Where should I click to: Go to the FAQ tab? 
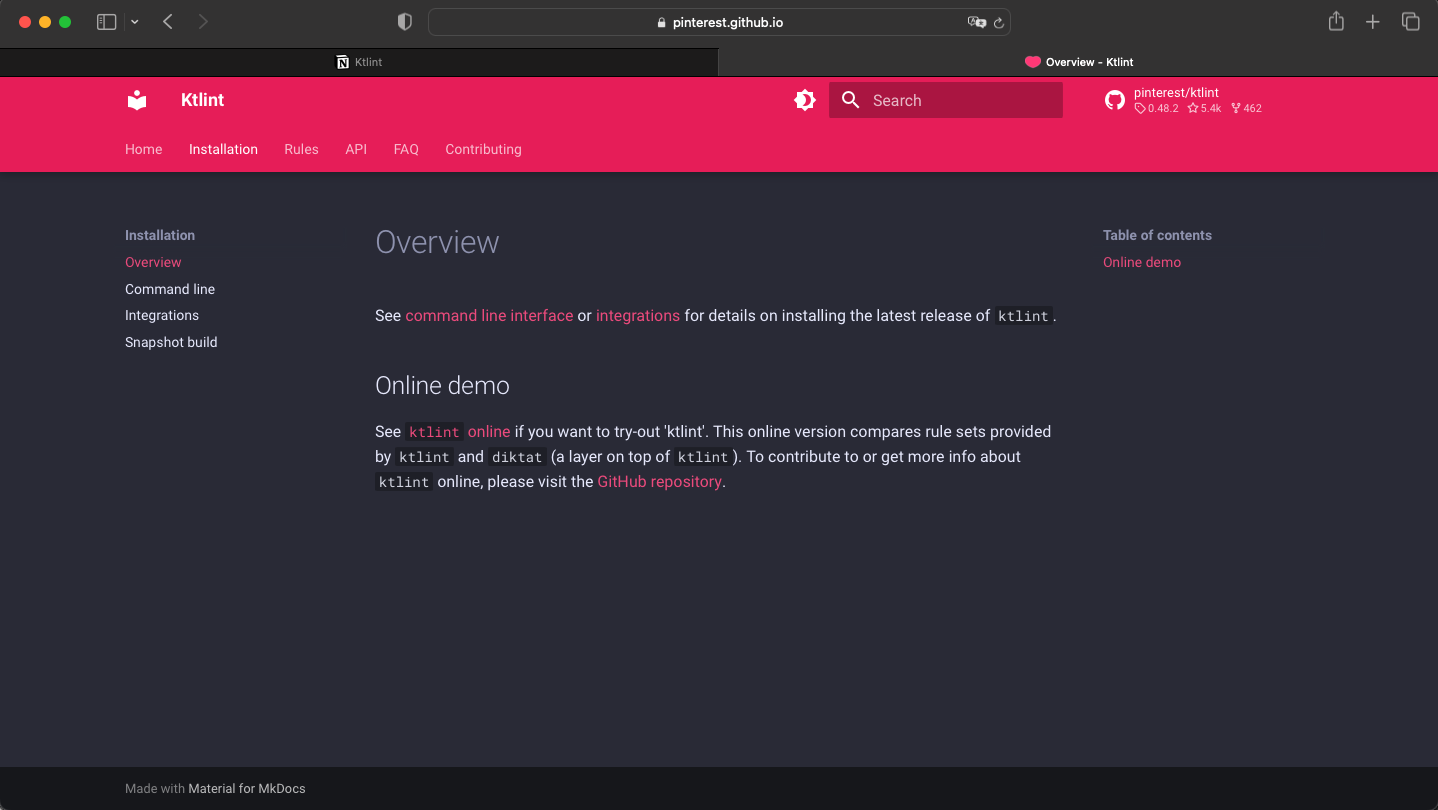[406, 149]
